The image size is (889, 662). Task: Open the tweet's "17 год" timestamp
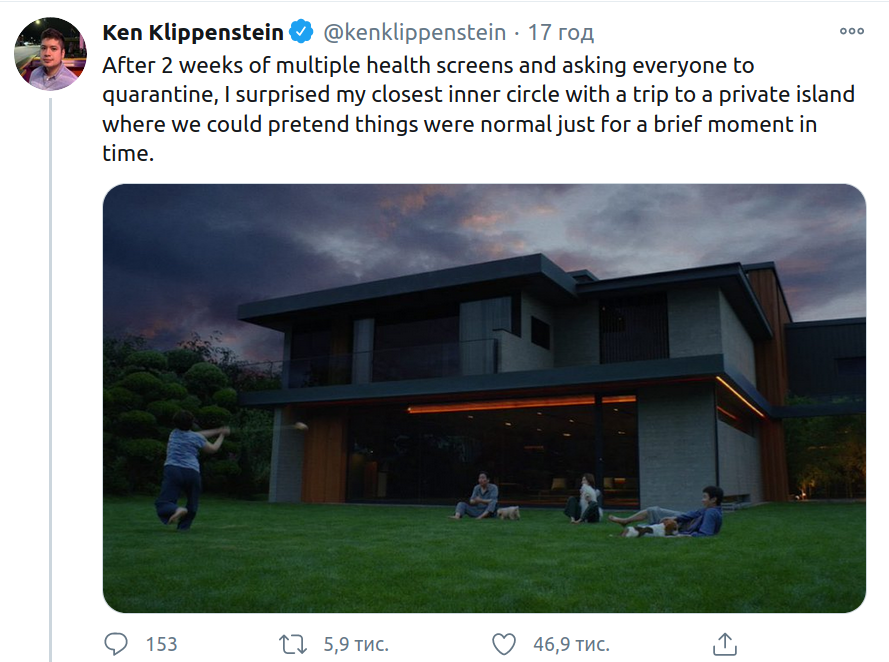(x=560, y=33)
